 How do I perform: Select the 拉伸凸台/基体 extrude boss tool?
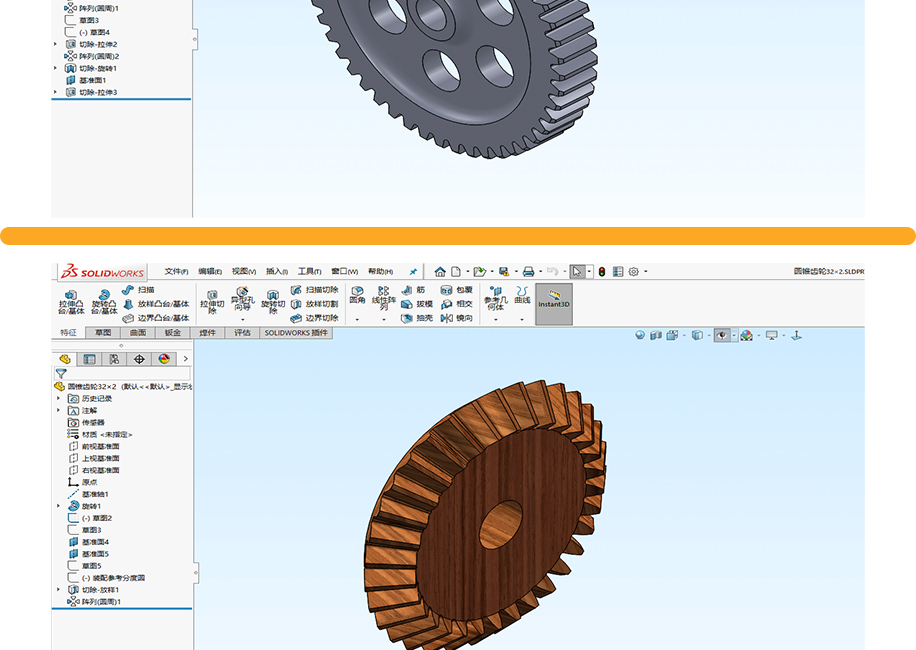point(71,303)
